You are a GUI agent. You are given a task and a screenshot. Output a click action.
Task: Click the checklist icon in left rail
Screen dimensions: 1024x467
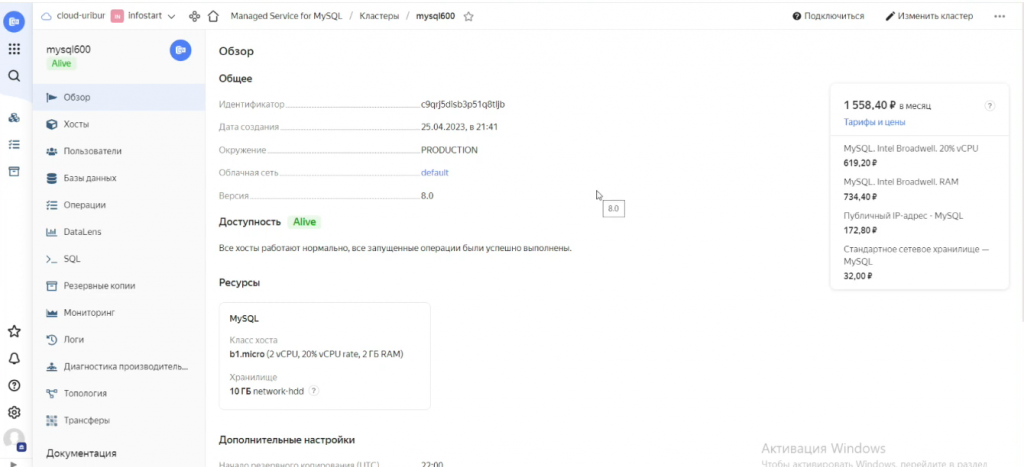pyautogui.click(x=14, y=144)
